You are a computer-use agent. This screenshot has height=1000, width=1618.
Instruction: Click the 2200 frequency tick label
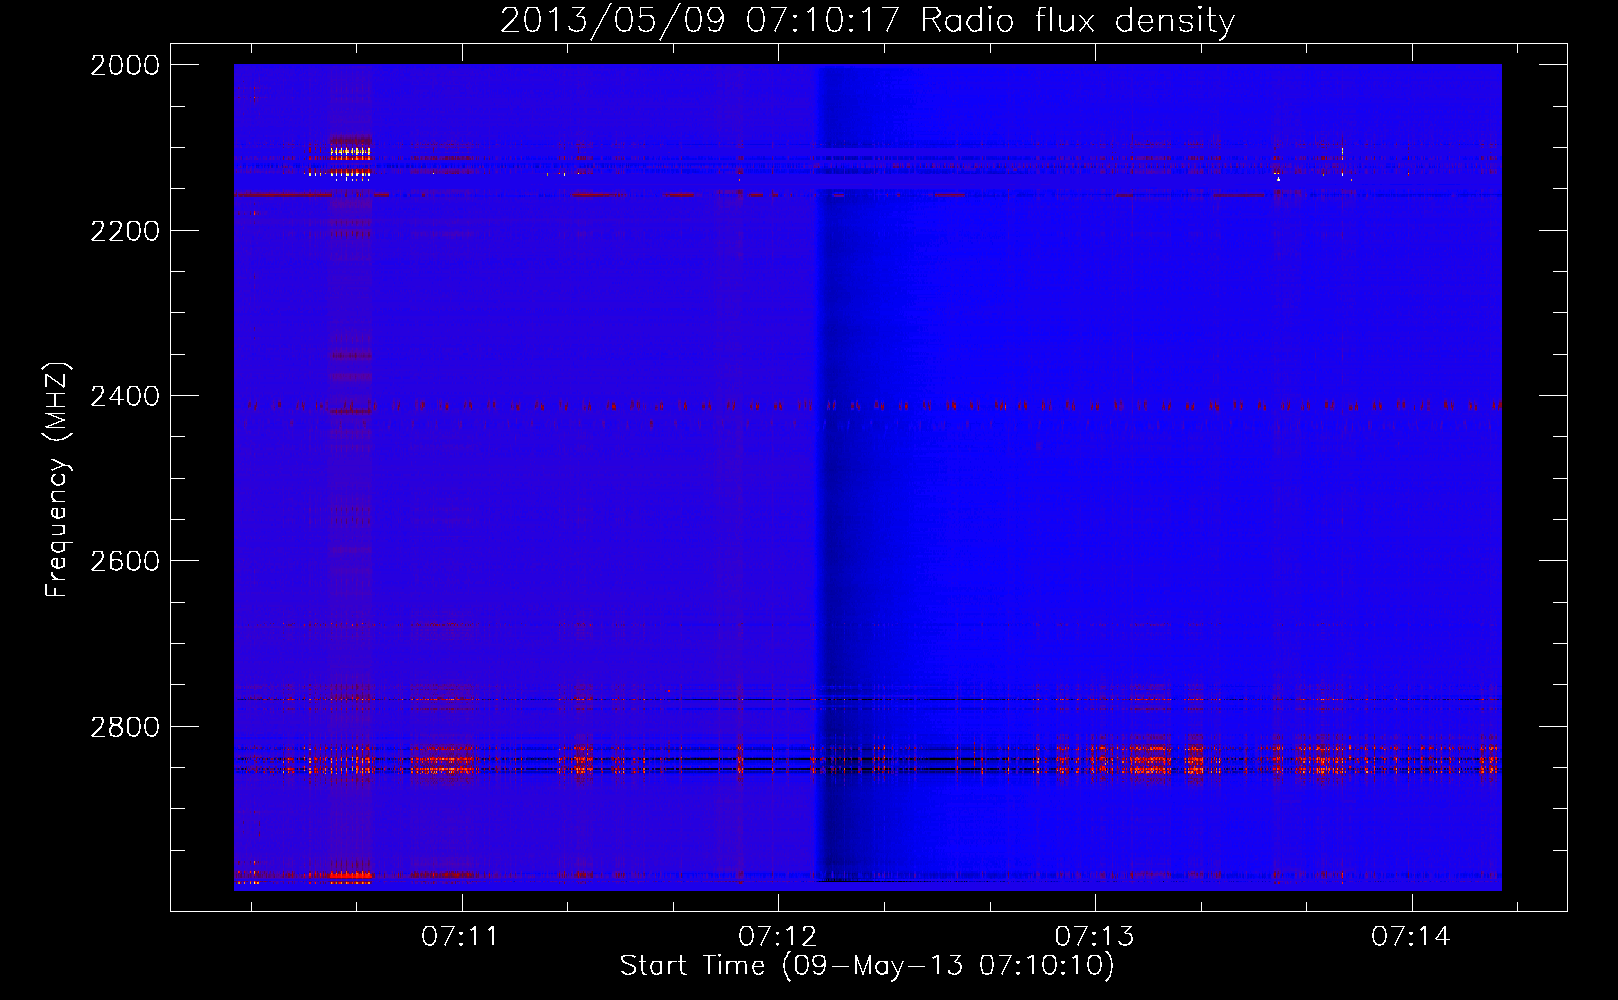(125, 231)
